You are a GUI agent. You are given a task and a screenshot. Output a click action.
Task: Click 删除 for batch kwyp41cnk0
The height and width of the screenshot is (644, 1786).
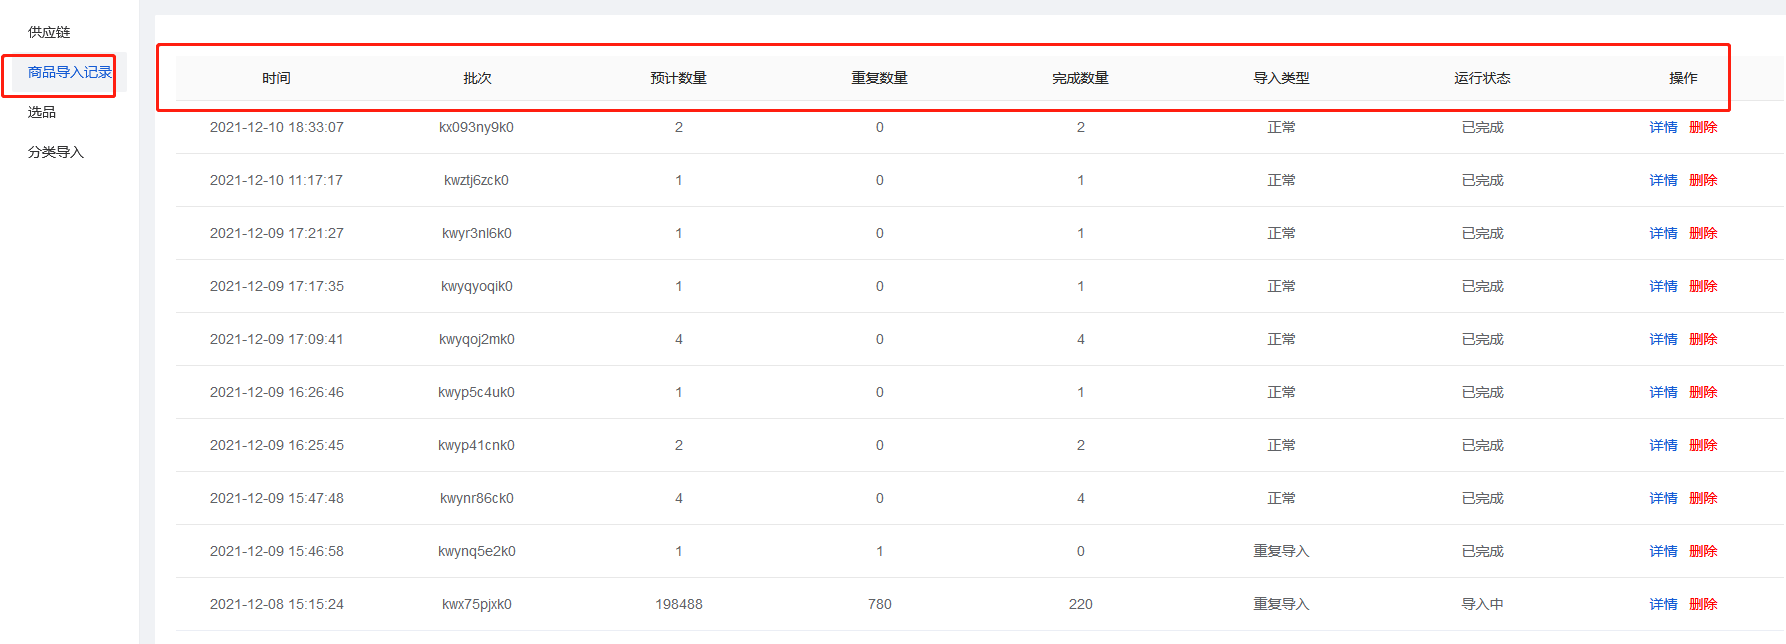click(x=1703, y=445)
